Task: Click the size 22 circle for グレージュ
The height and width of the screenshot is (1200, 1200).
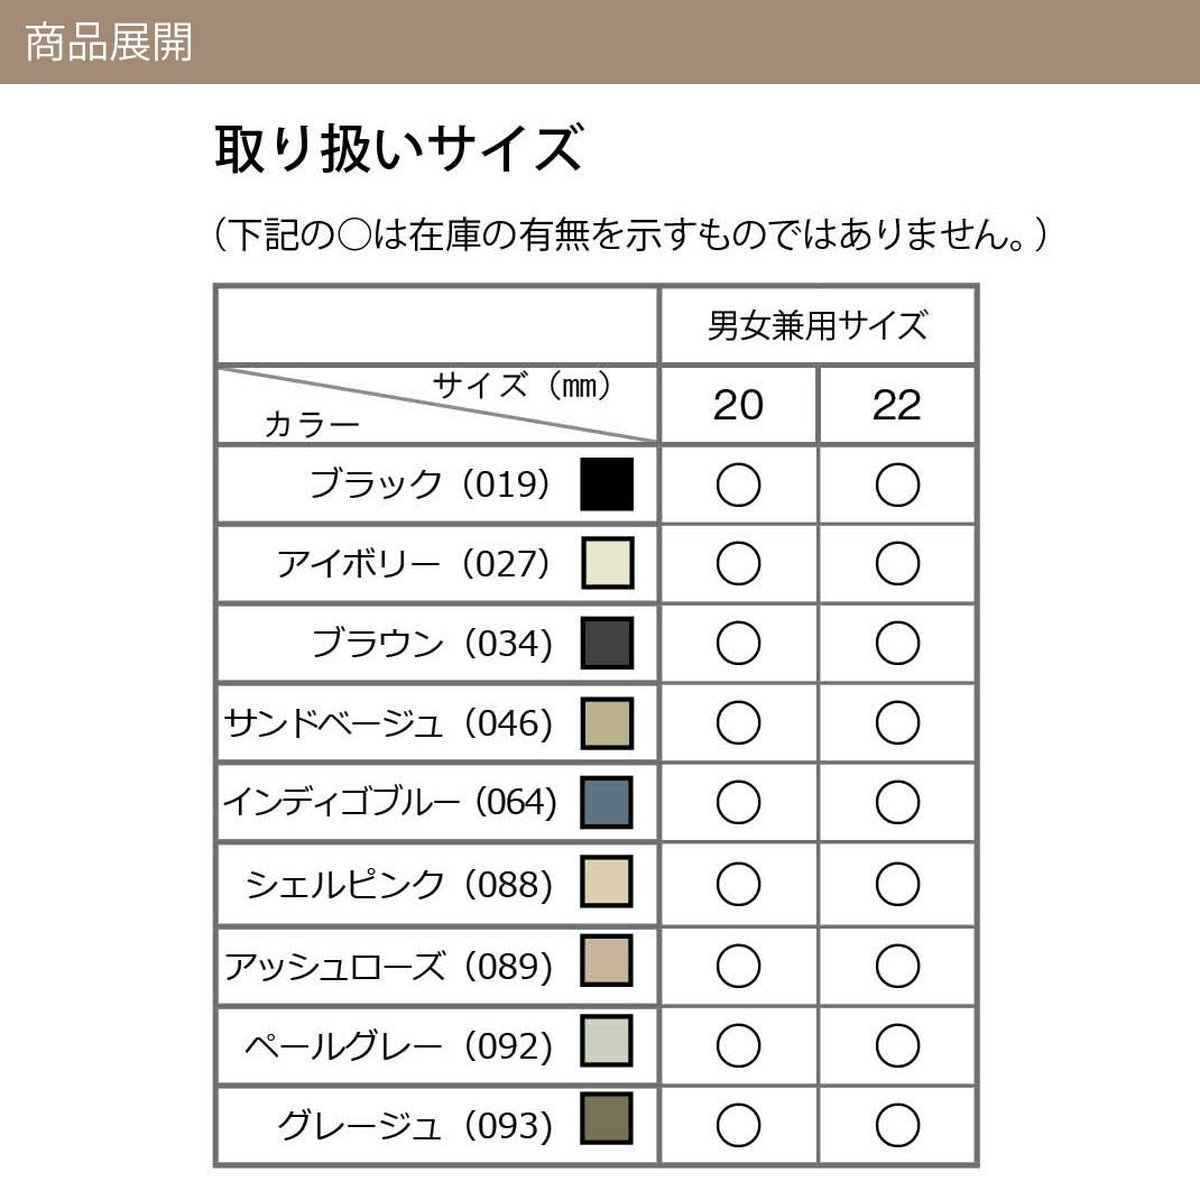Action: tap(897, 1126)
